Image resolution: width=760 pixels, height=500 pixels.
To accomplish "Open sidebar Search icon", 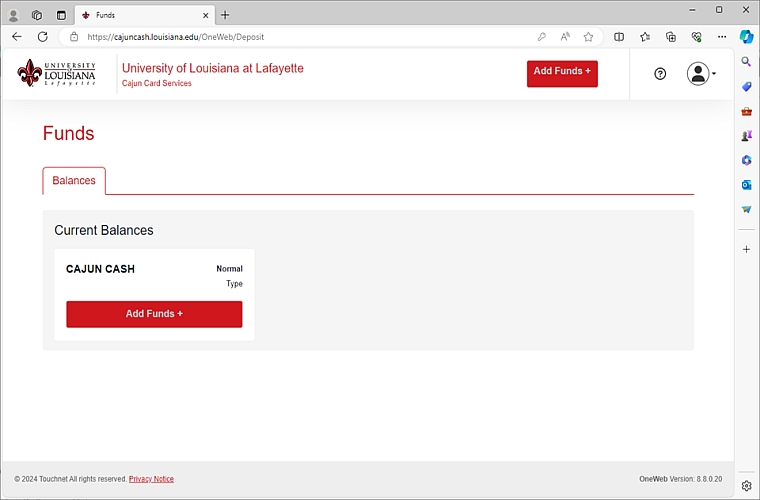I will pos(746,62).
